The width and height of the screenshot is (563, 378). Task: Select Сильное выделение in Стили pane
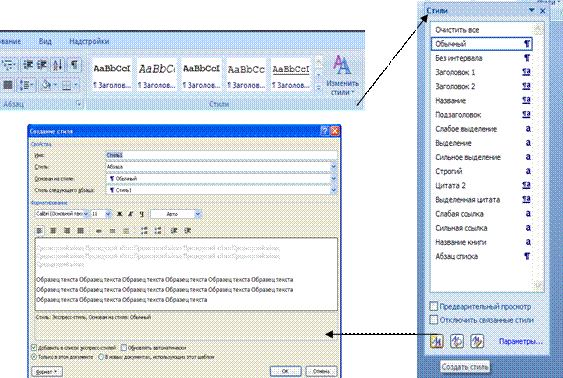(481, 157)
